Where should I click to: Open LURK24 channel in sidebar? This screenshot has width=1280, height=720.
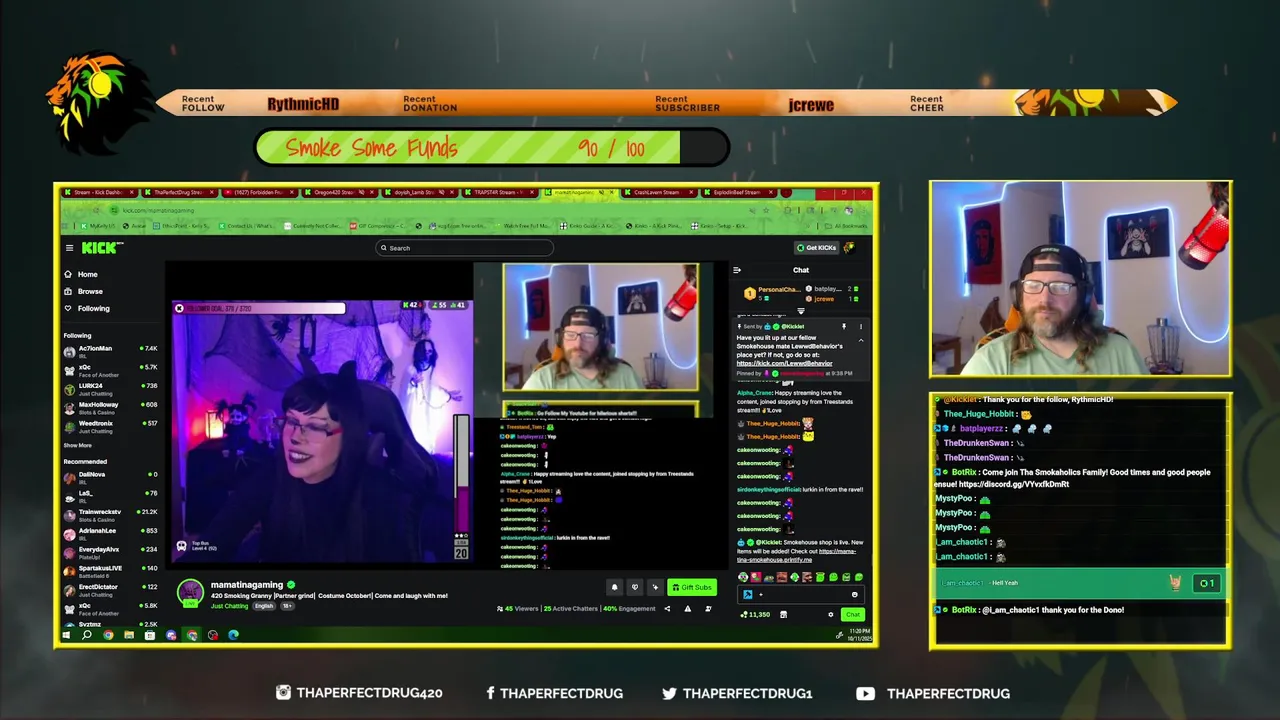pos(110,389)
